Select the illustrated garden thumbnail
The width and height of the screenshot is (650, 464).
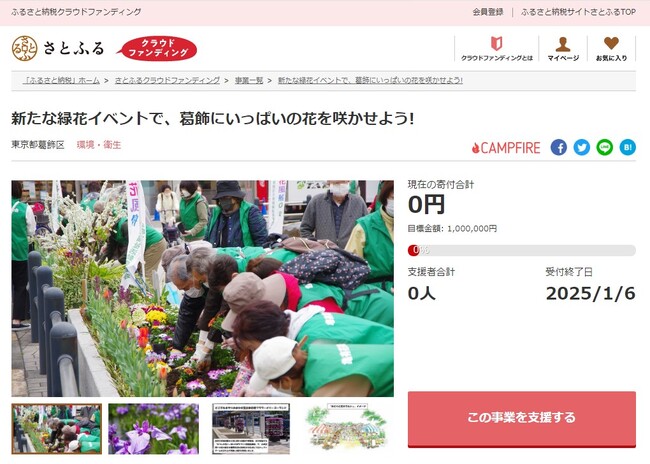point(347,427)
